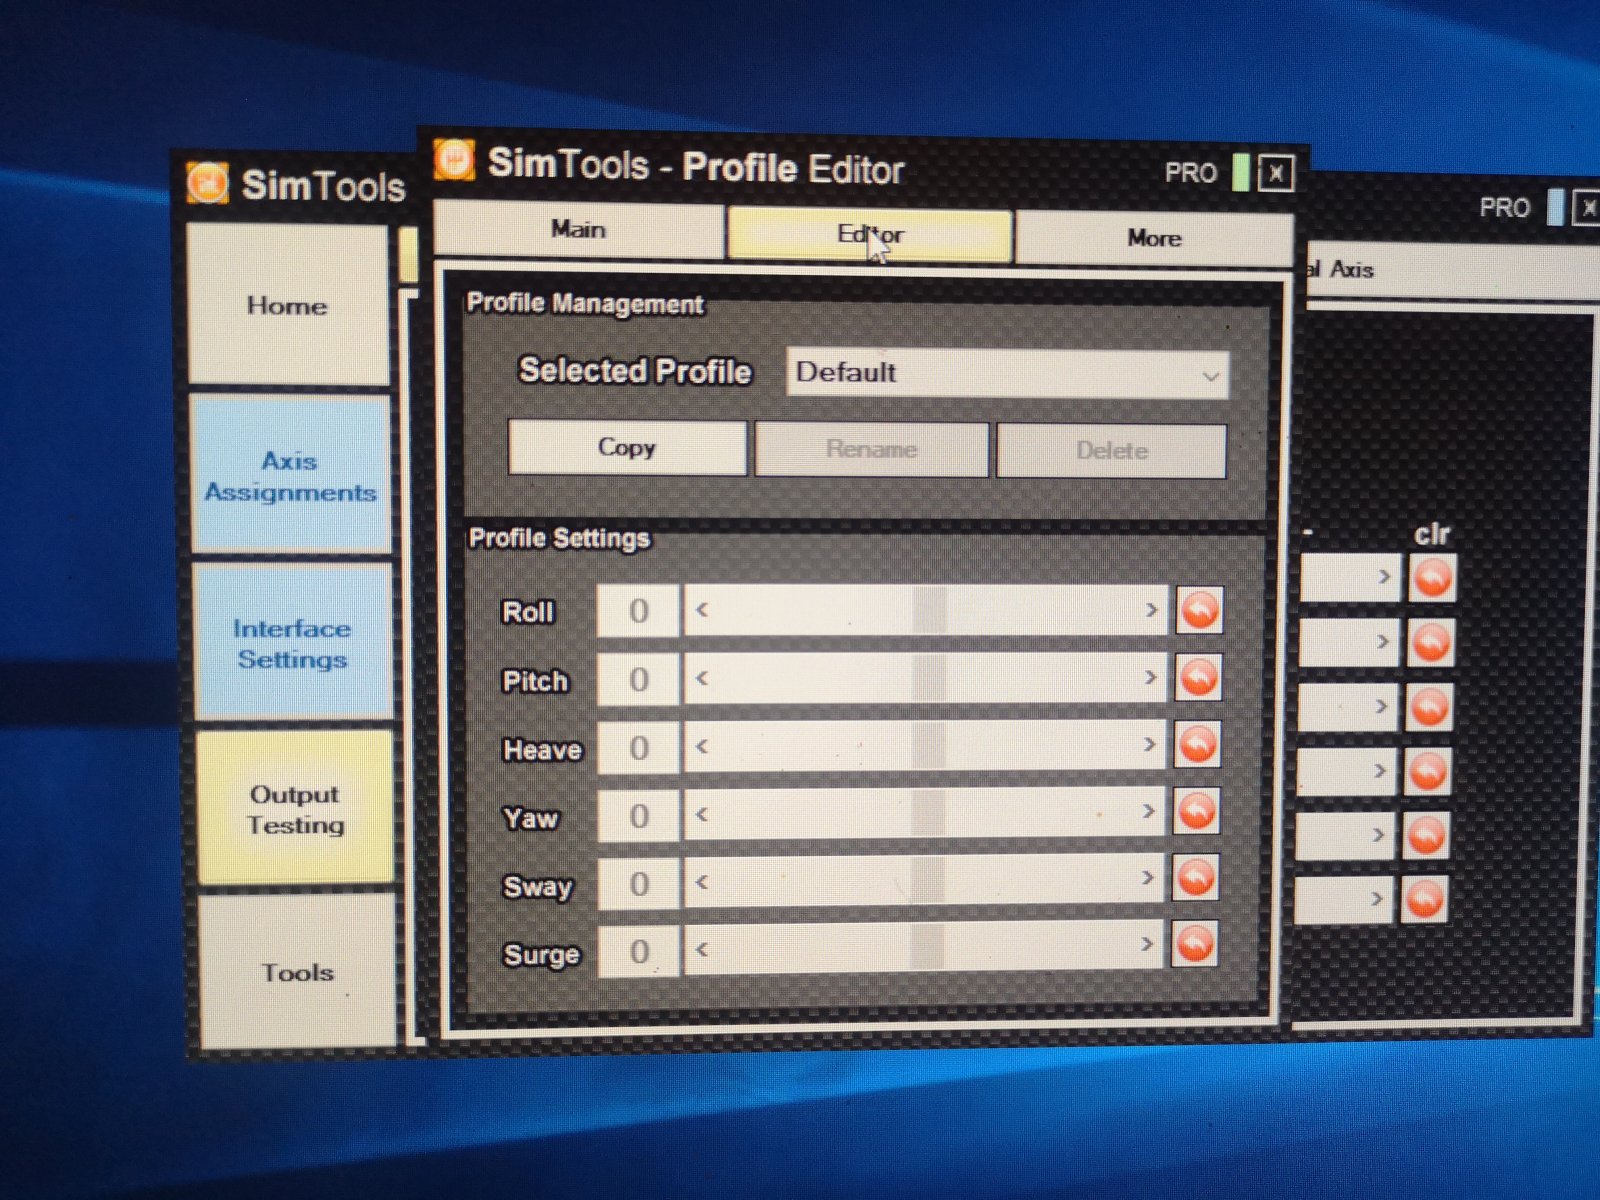Image resolution: width=1600 pixels, height=1200 pixels.
Task: Increase Heave slider with right arrow
Action: click(x=1149, y=744)
